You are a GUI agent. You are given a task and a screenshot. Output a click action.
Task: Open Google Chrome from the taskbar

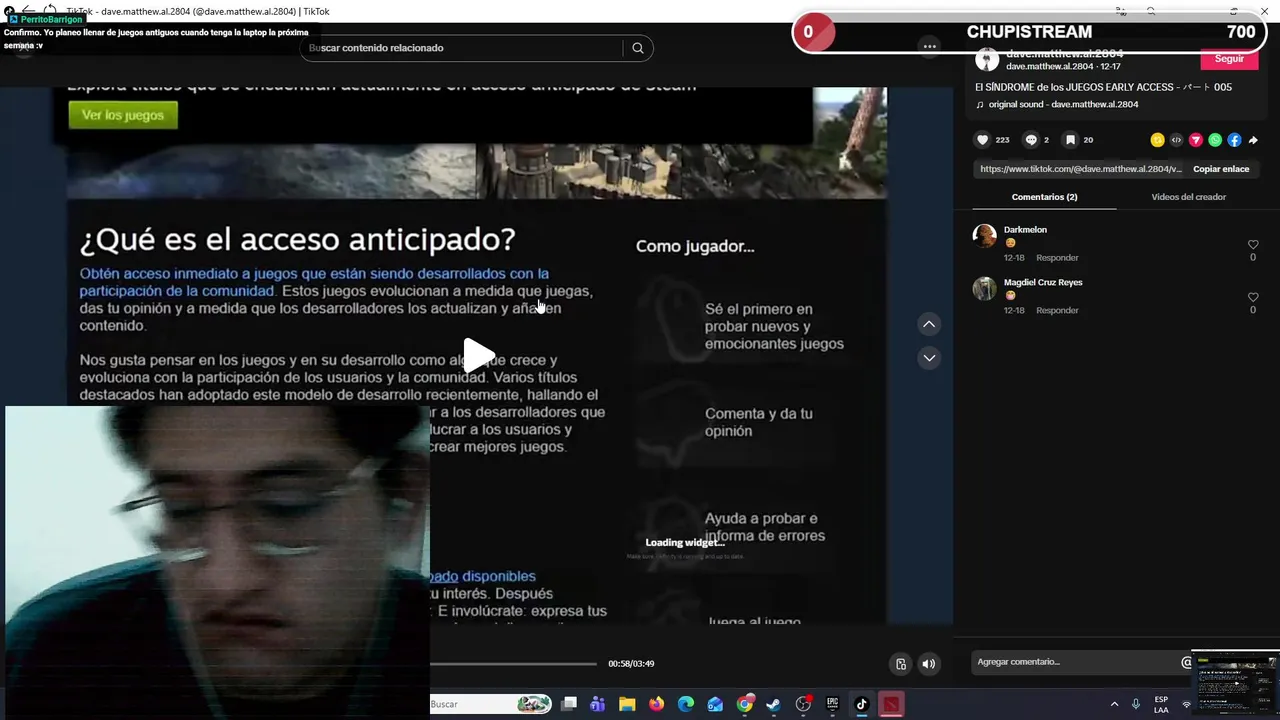744,704
